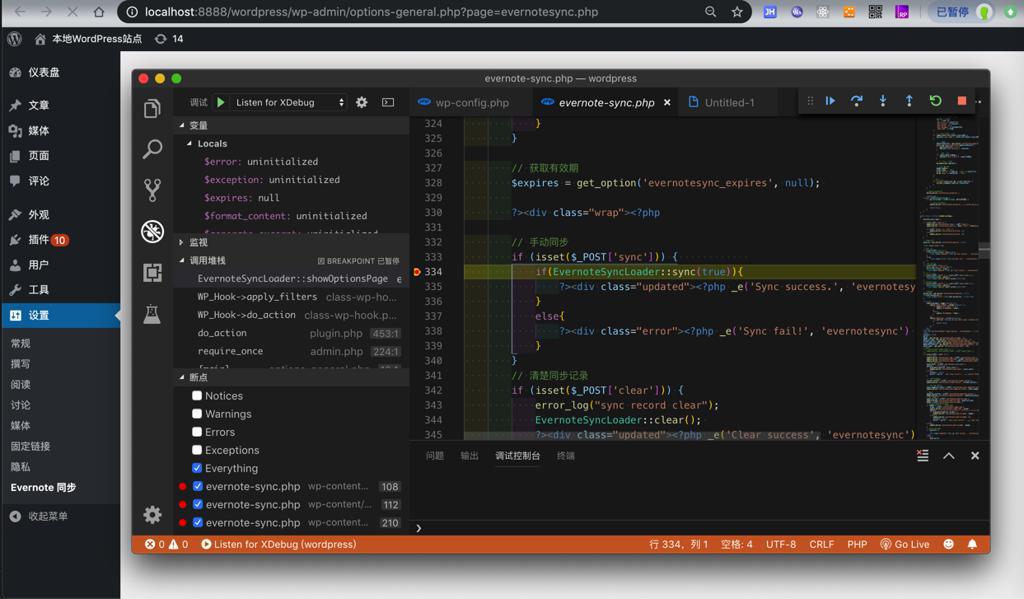Stop the debugging session
Screen dimensions: 1024x599
point(962,101)
